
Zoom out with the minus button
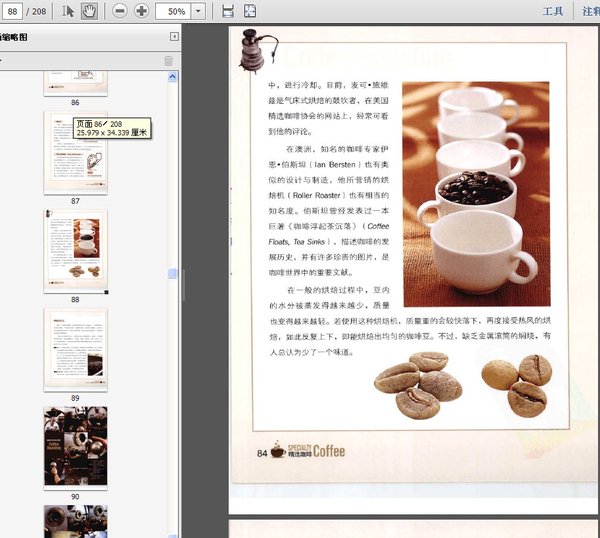coord(120,11)
